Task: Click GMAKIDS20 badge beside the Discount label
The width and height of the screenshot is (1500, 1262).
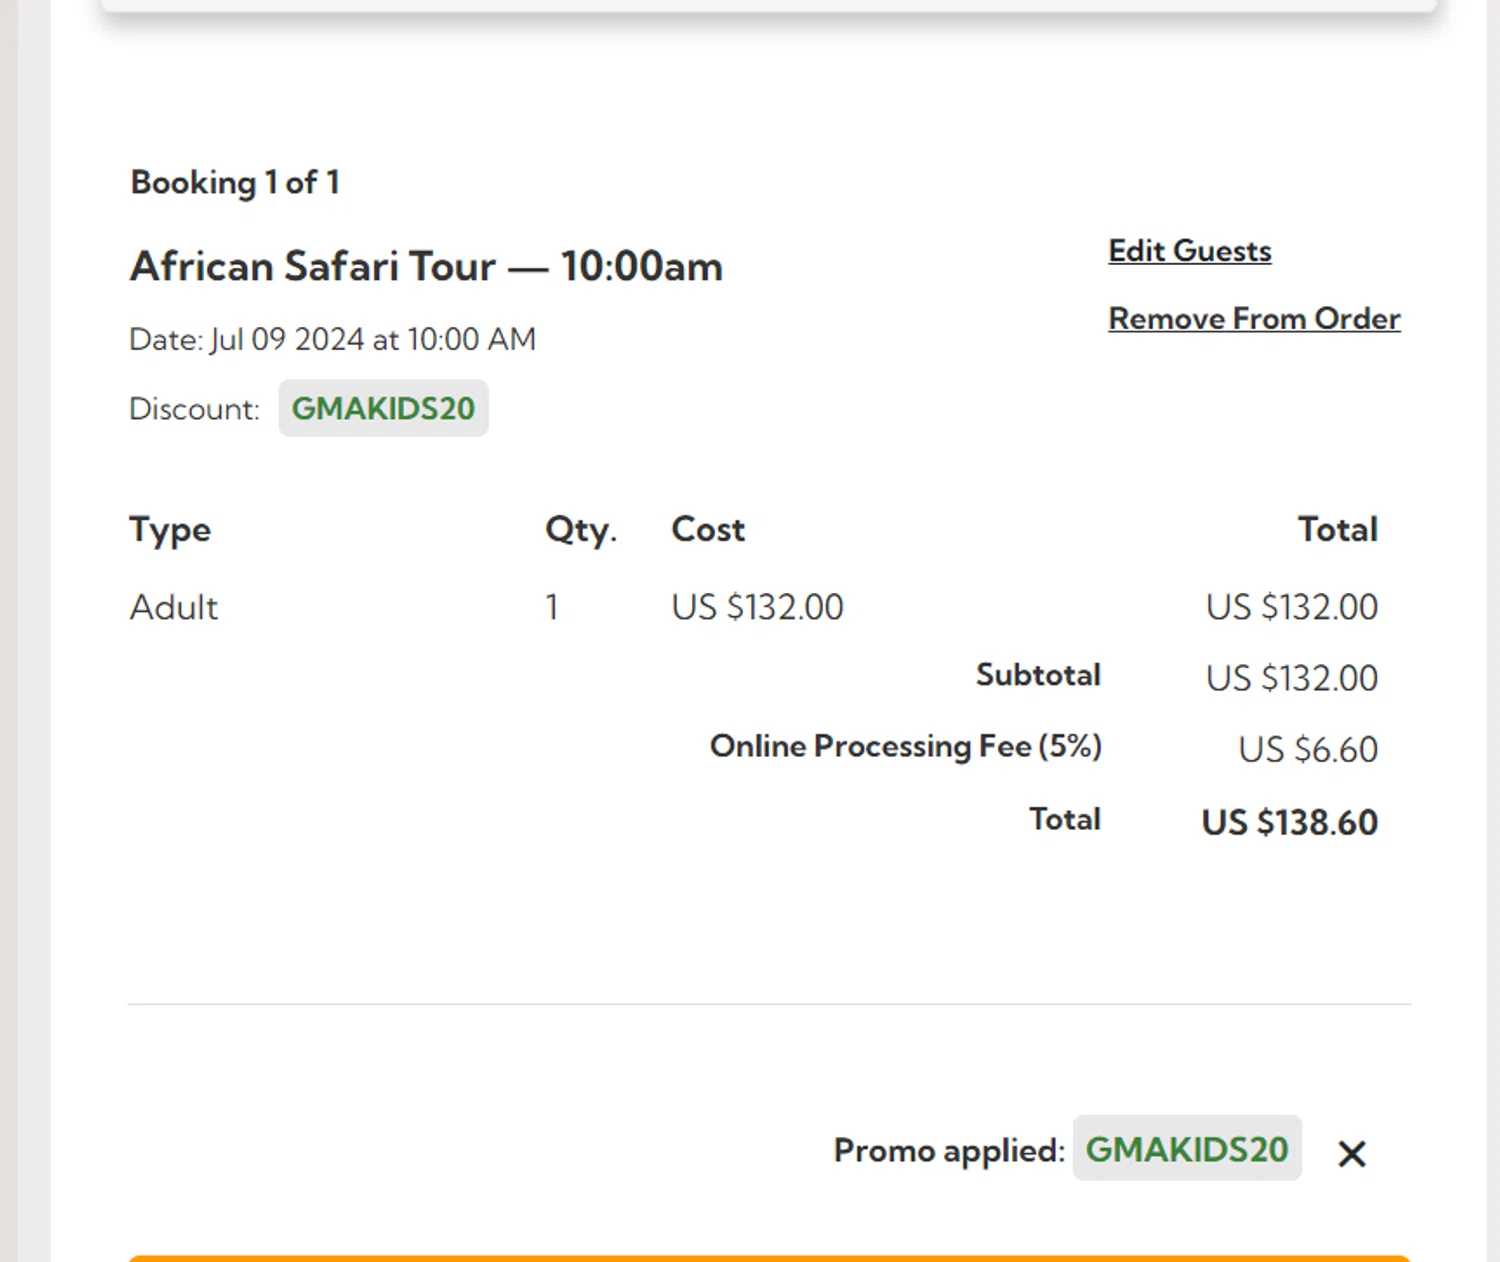Action: click(383, 408)
